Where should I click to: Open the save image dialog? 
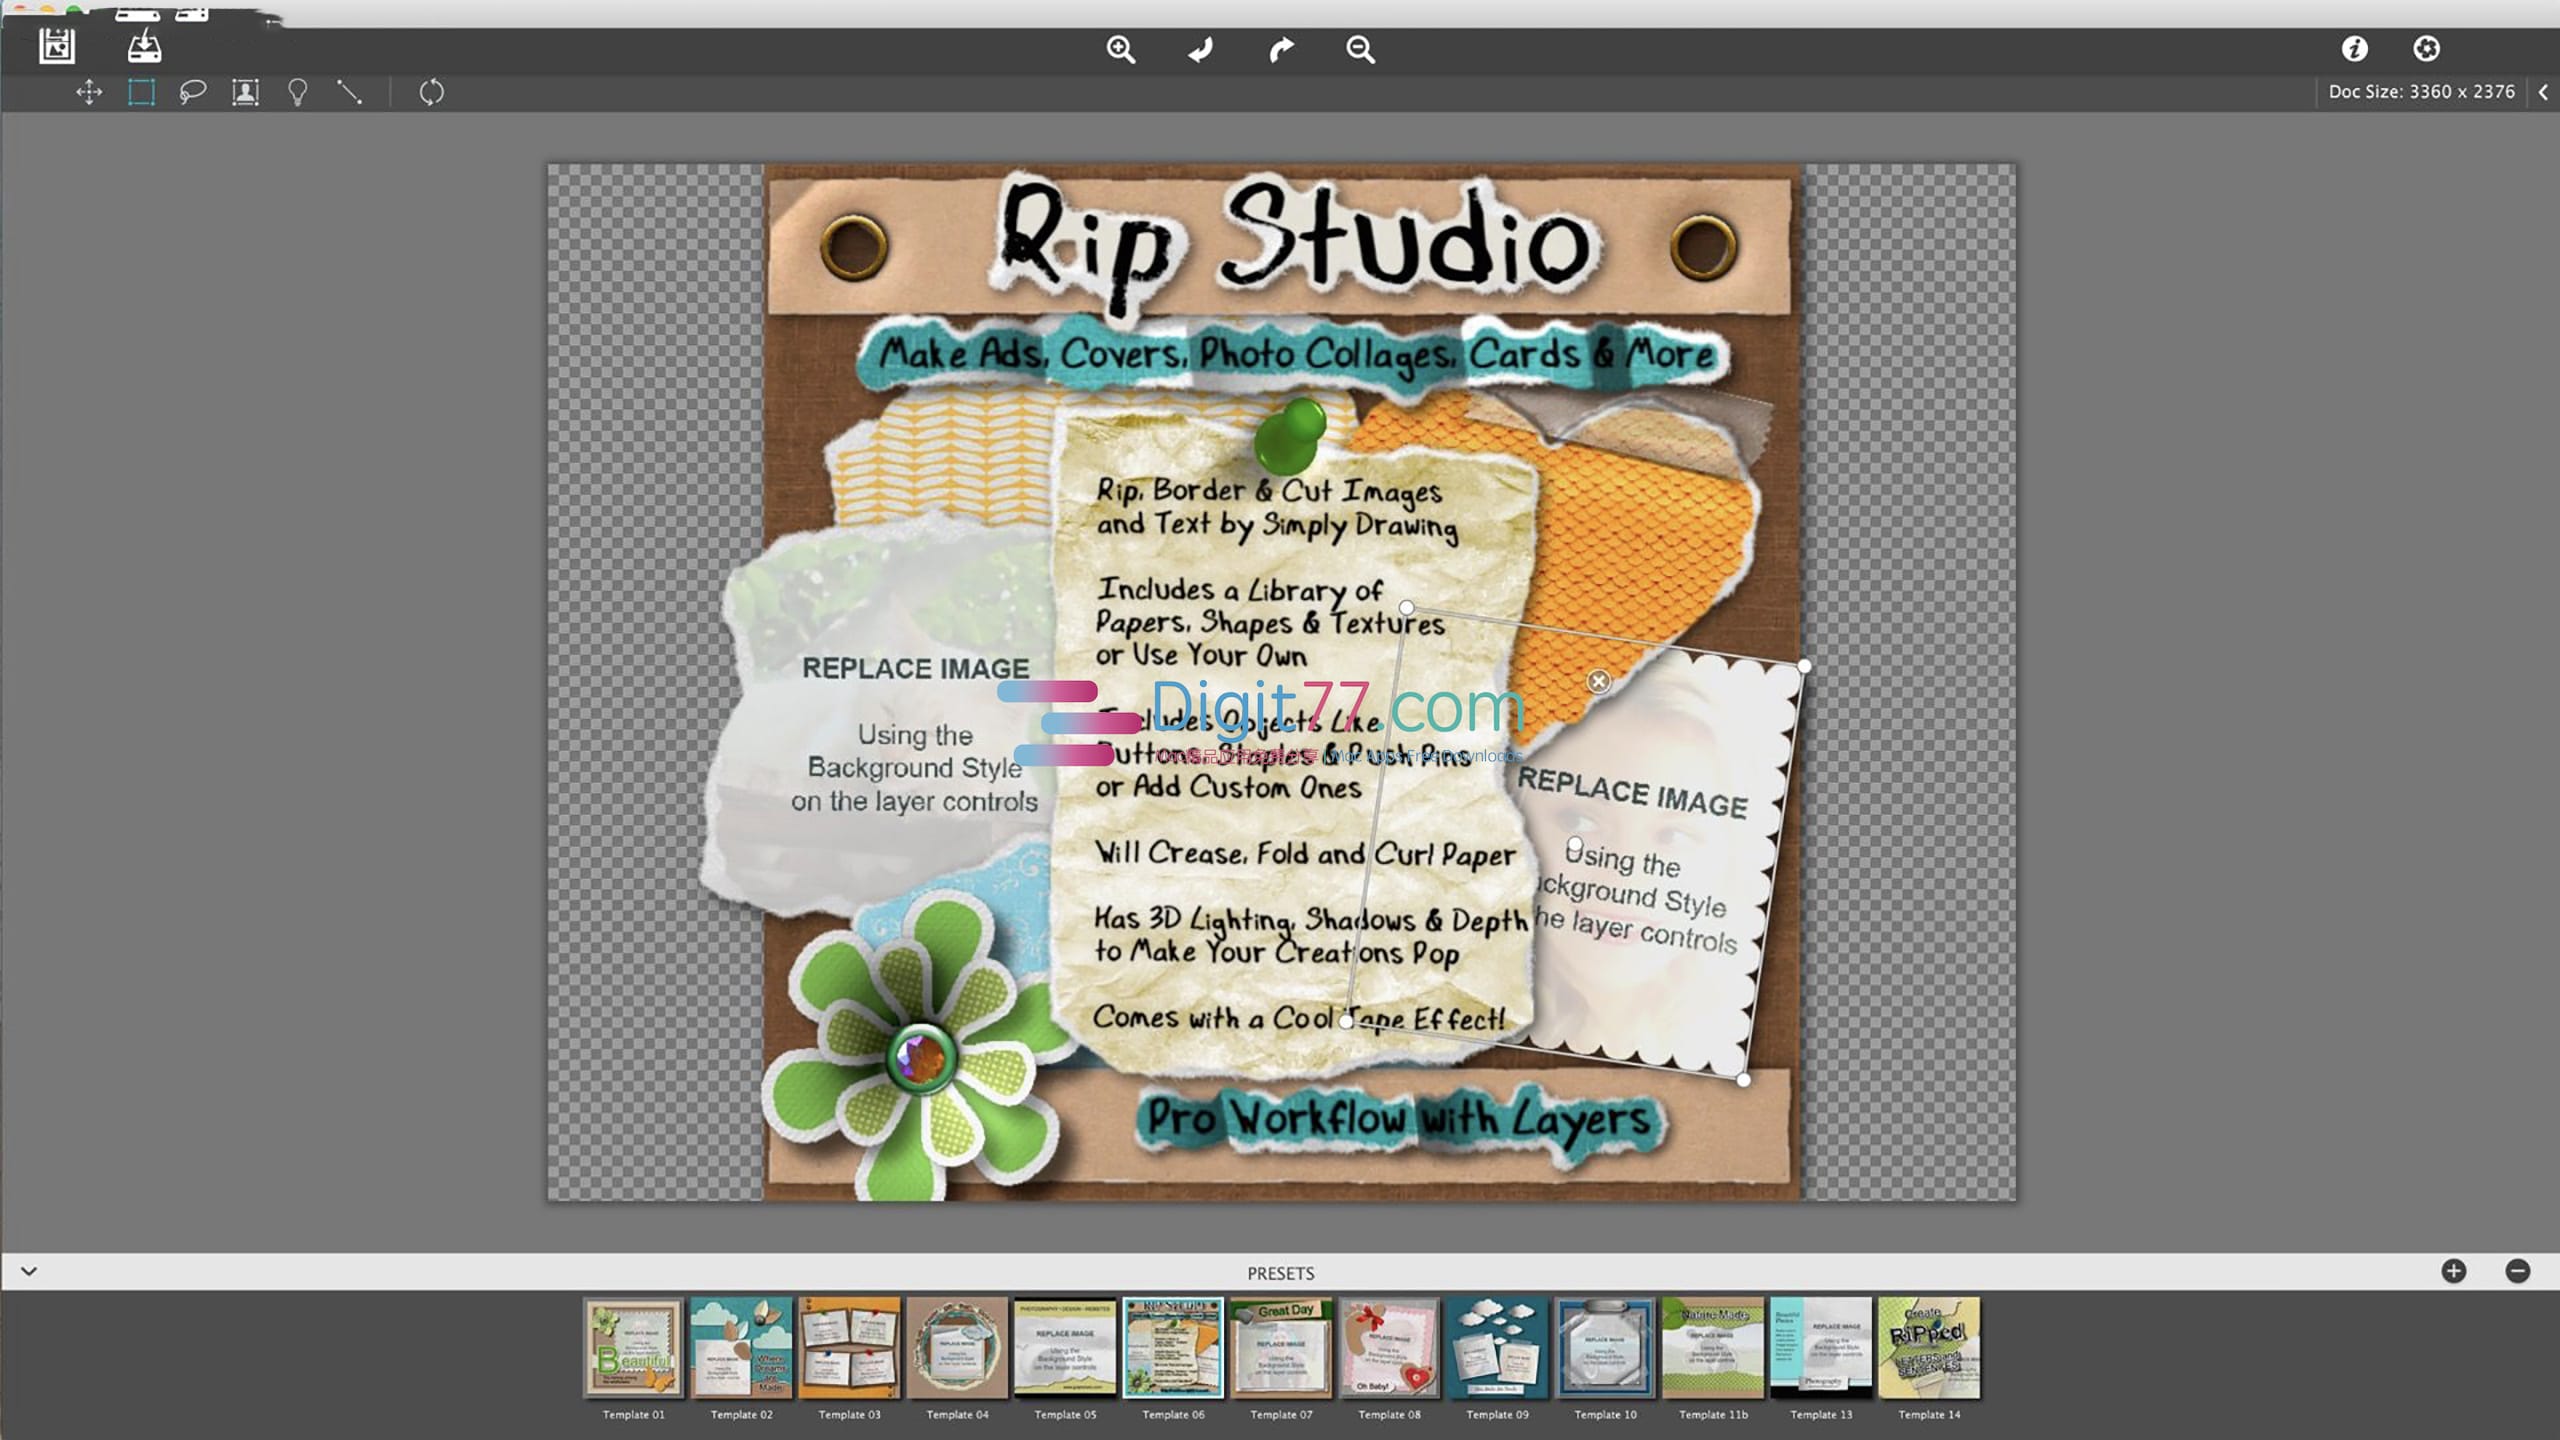(57, 45)
